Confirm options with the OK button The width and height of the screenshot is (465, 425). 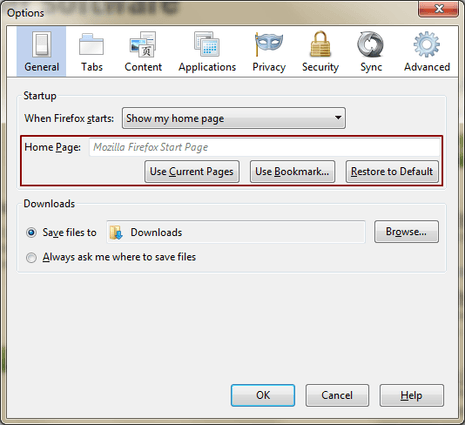point(263,395)
